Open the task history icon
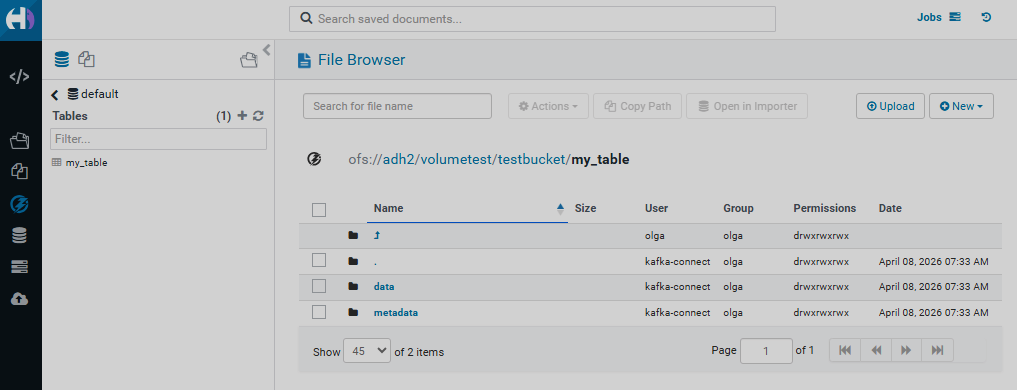Viewport: 1017px width, 390px height. [x=987, y=18]
